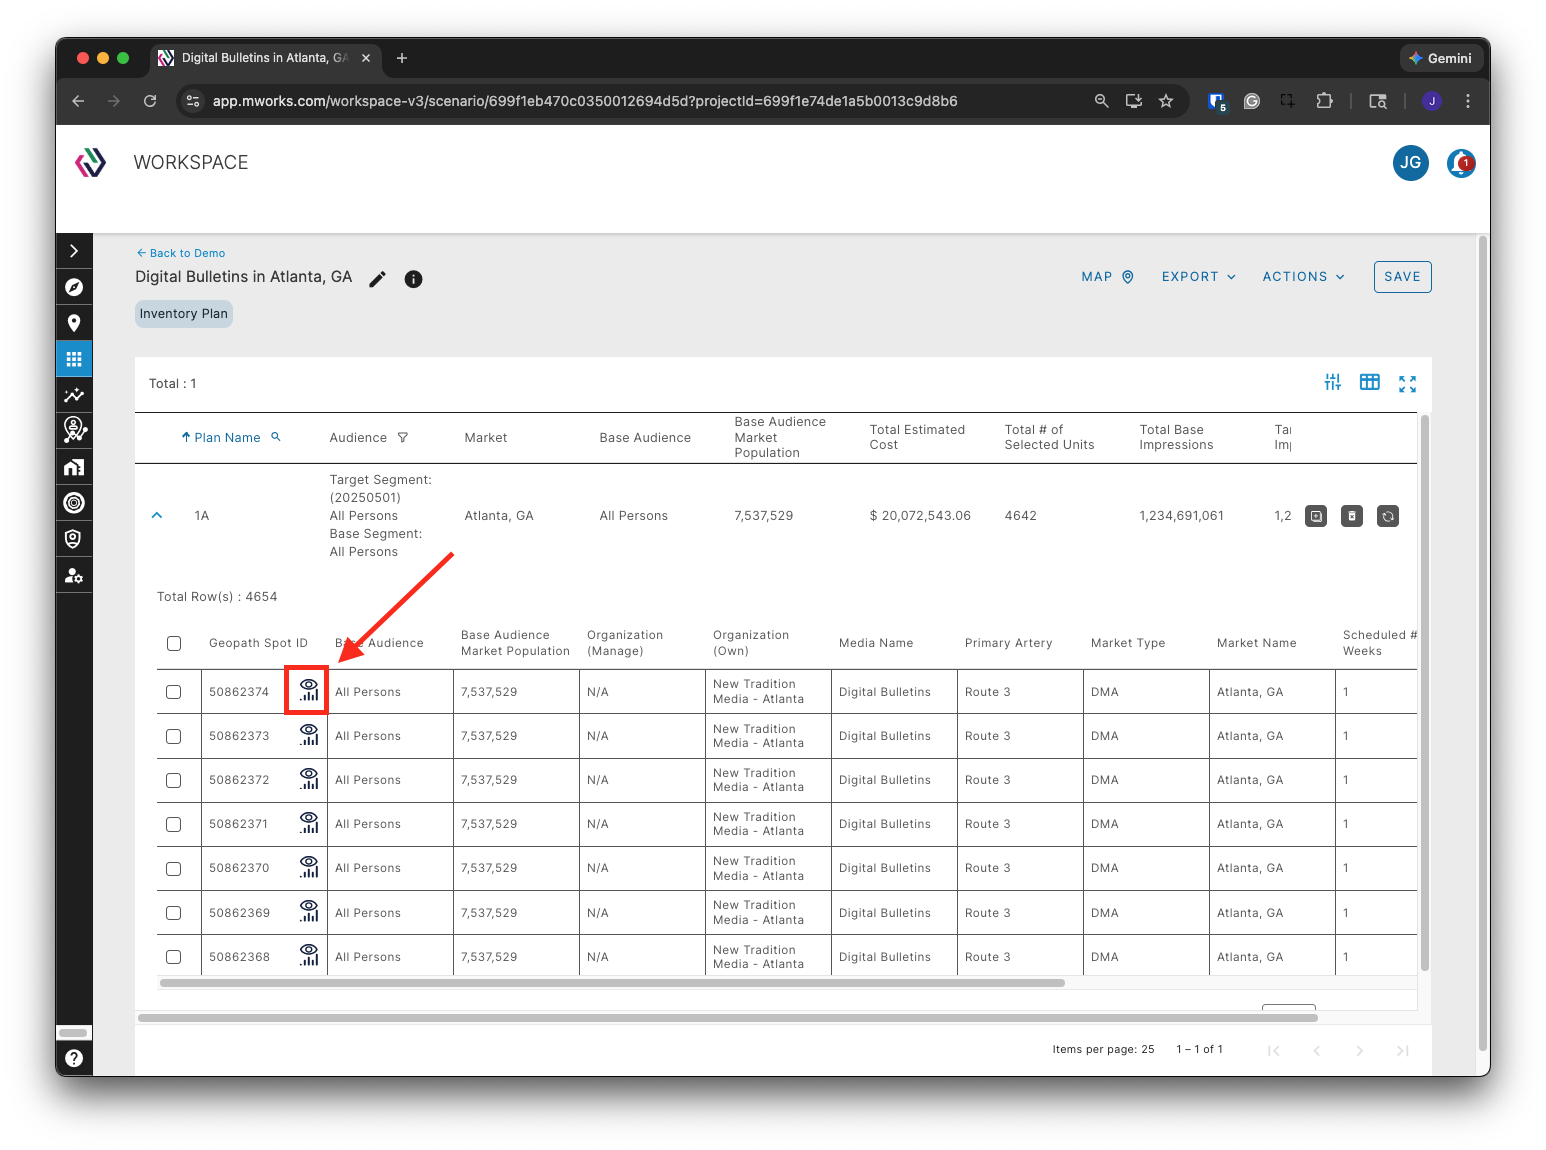This screenshot has width=1546, height=1150.
Task: Click the duplicate plan 1A icon
Action: pyautogui.click(x=1316, y=516)
